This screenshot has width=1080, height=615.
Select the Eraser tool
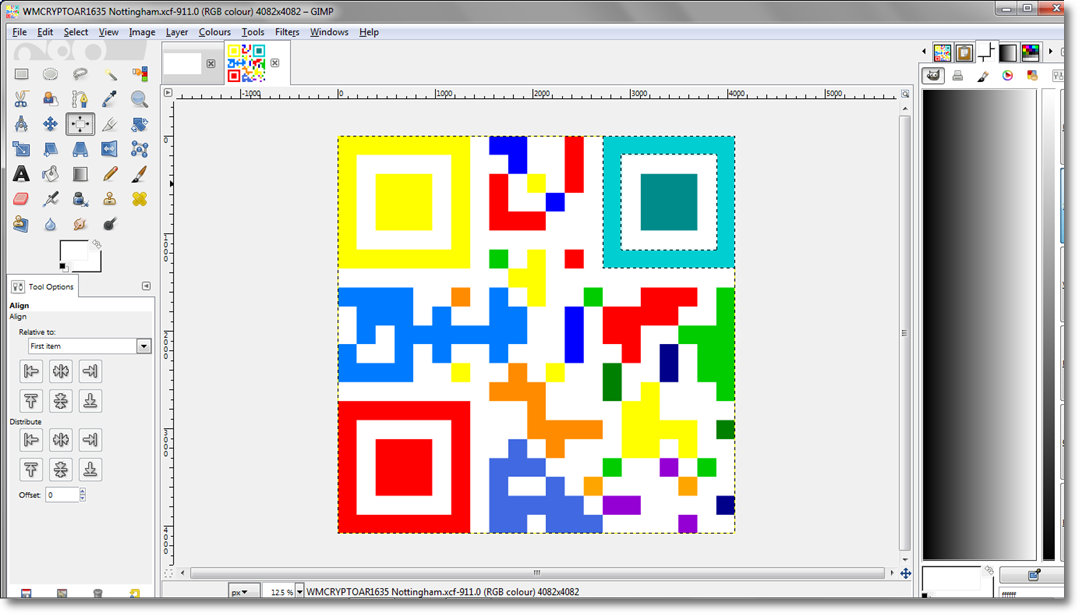pyautogui.click(x=21, y=199)
